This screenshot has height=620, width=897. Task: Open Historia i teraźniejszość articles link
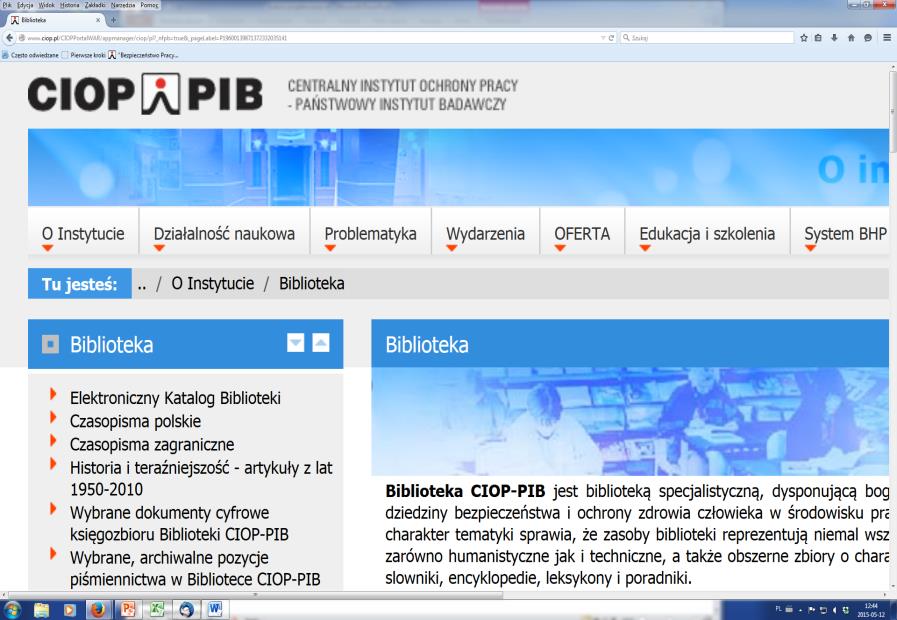pyautogui.click(x=201, y=478)
